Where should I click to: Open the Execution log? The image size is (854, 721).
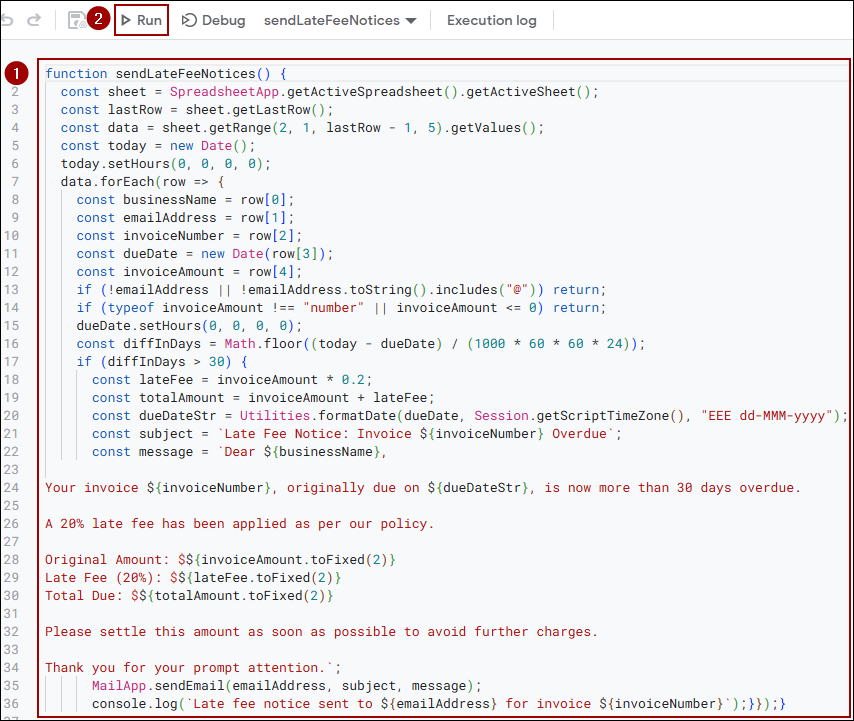pyautogui.click(x=491, y=20)
